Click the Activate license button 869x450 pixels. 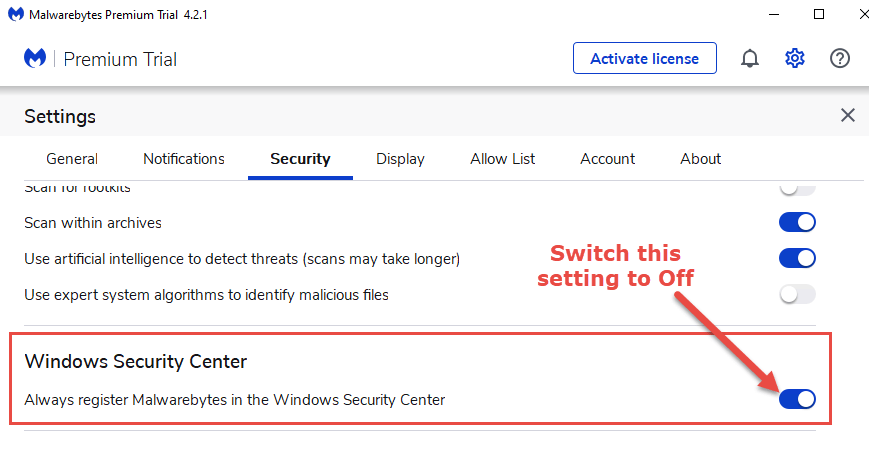(x=644, y=58)
